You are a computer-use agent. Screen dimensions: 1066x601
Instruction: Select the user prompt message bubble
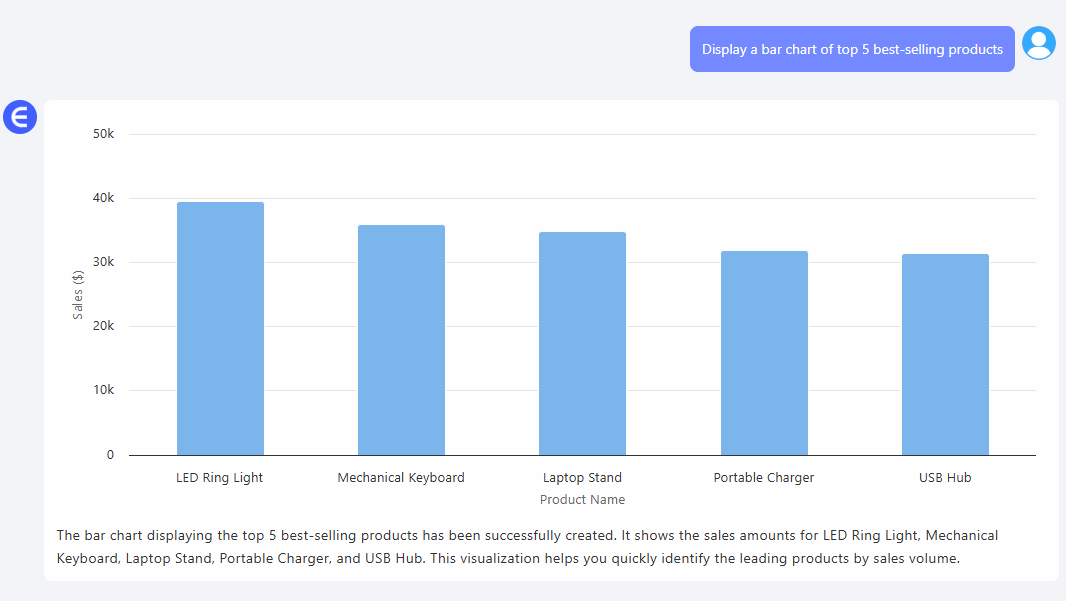[852, 49]
